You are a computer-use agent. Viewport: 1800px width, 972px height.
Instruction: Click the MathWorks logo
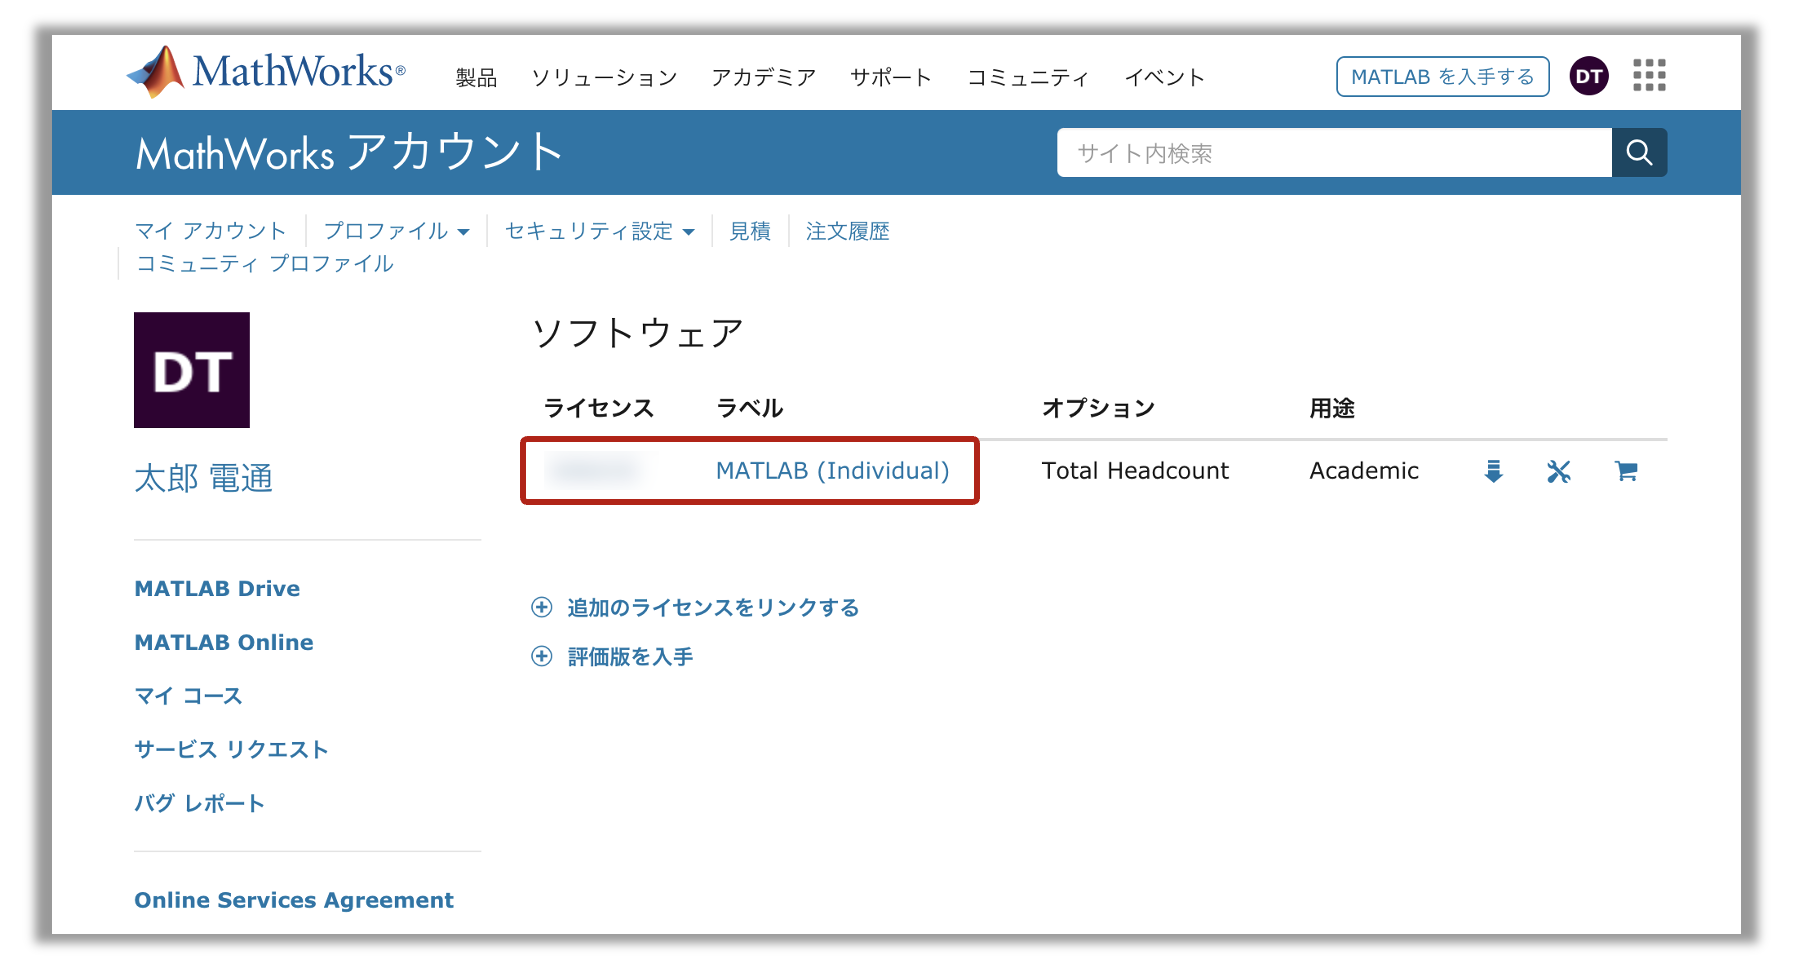tap(266, 72)
